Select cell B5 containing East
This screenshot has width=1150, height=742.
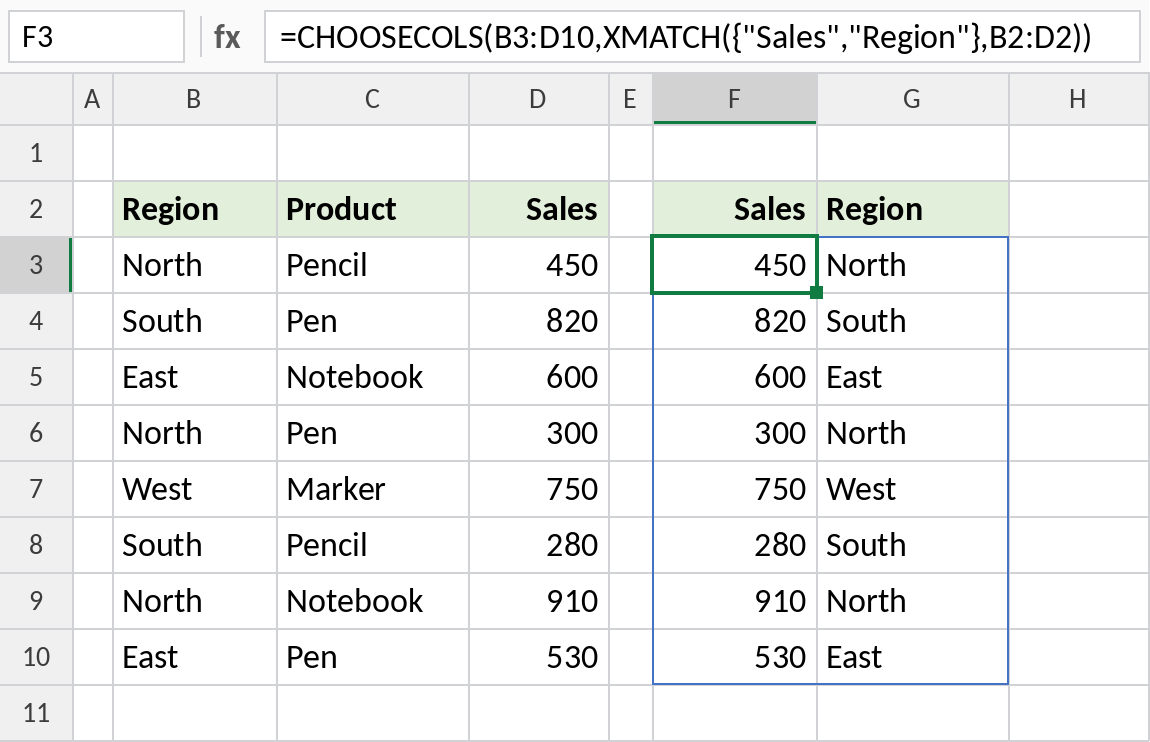click(x=194, y=377)
